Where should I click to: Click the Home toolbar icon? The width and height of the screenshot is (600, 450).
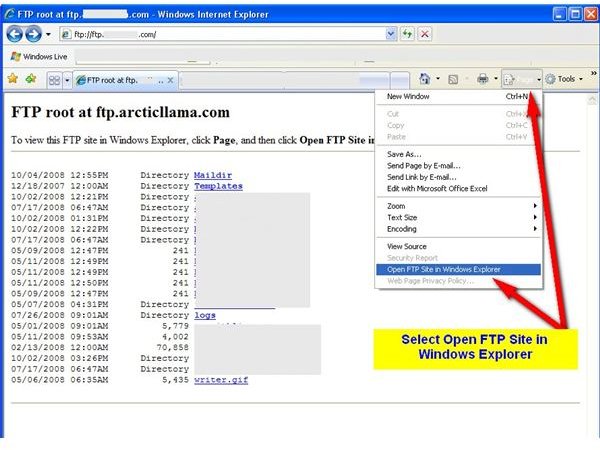(424, 79)
